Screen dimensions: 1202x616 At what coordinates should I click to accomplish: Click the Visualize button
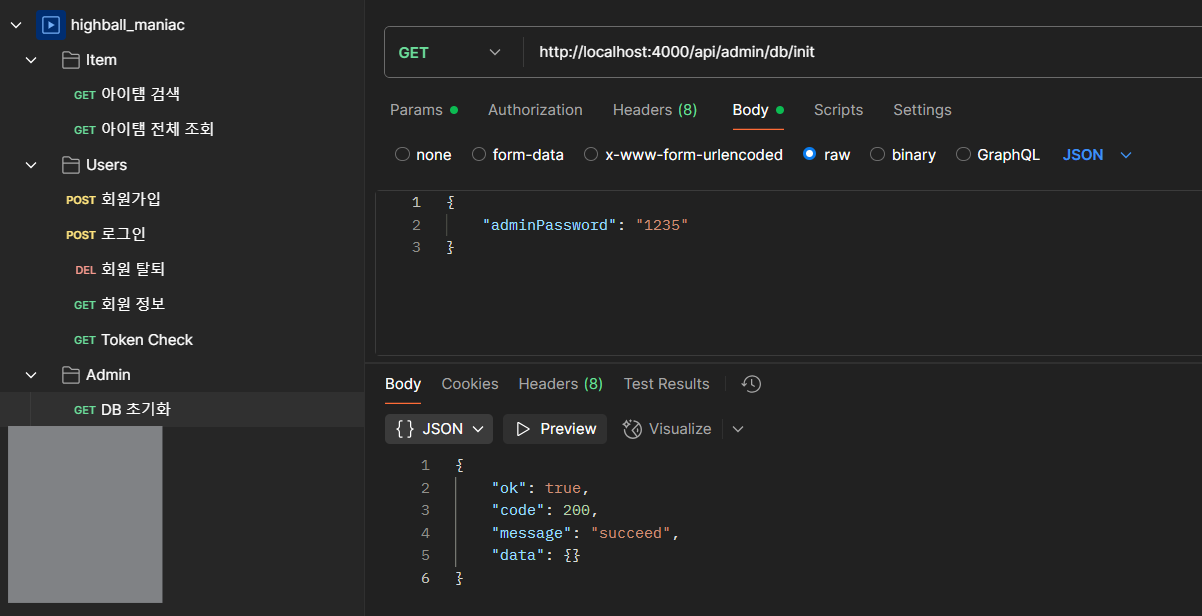point(668,428)
